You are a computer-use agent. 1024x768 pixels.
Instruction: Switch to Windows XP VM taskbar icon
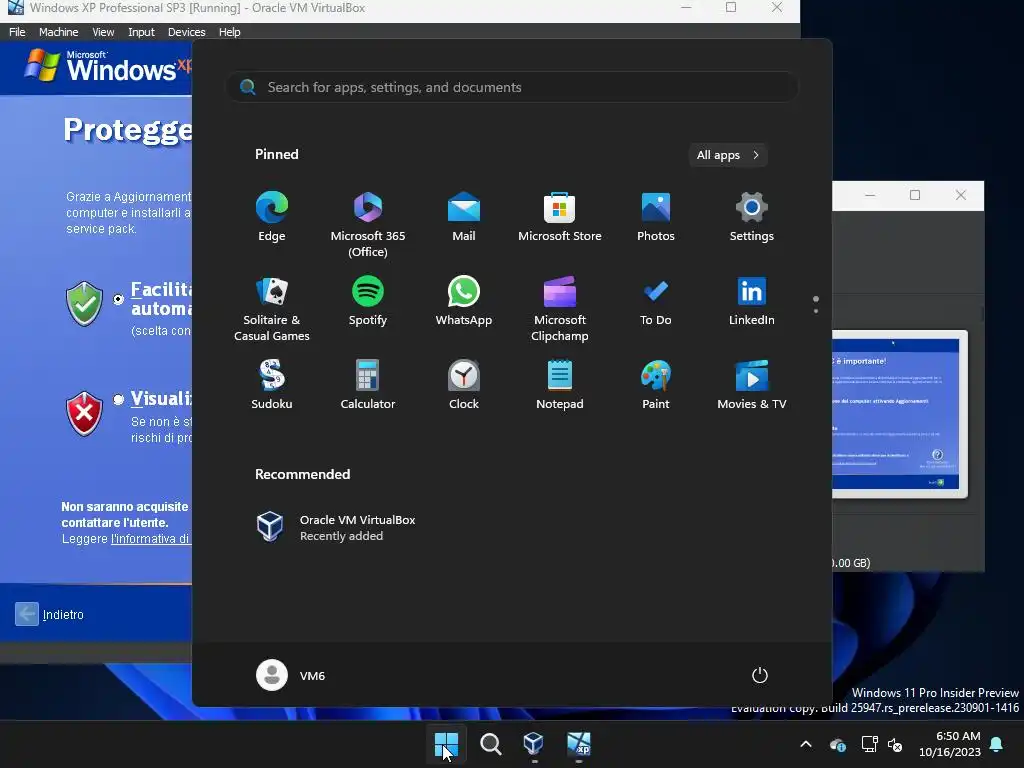tap(579, 744)
